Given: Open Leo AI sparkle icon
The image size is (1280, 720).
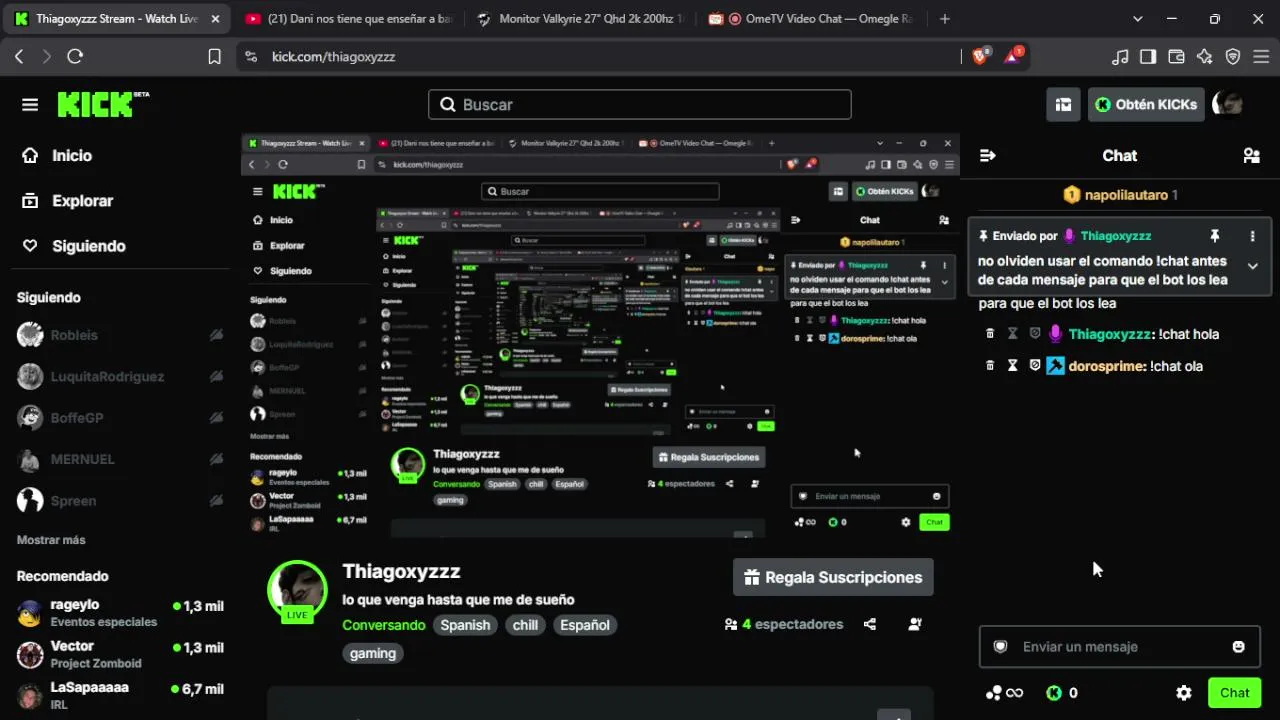Looking at the screenshot, I should 1205,57.
